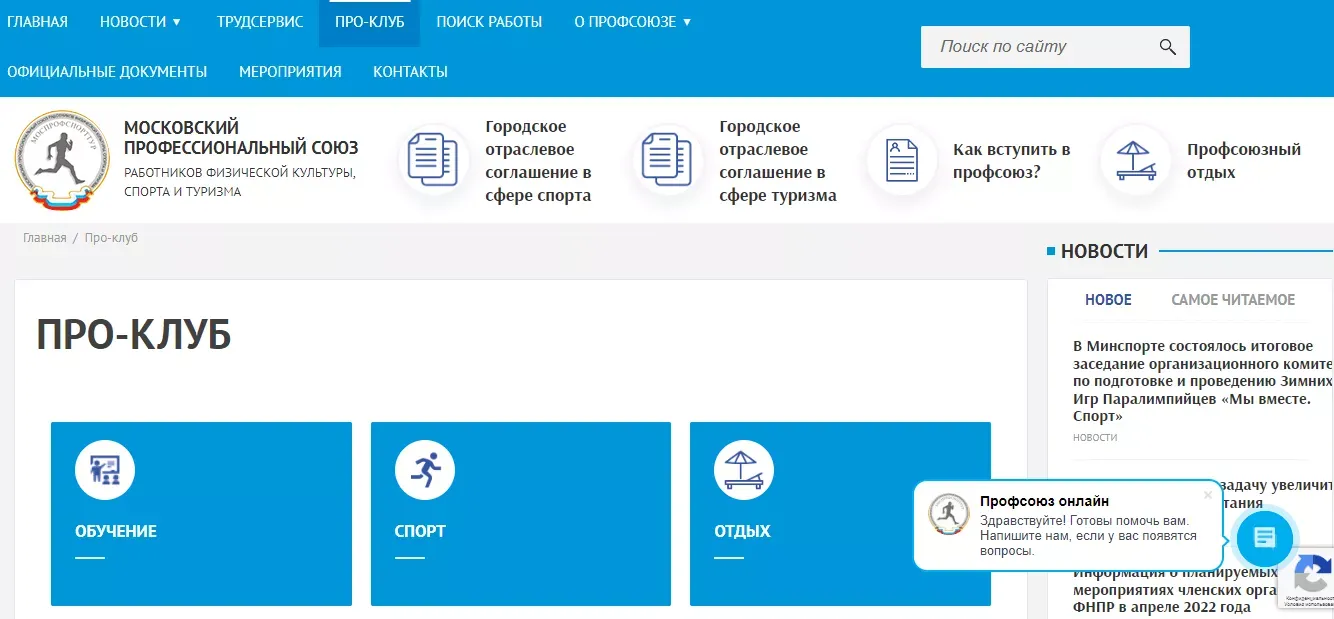Open Мероприятия menu item
The image size is (1334, 619).
click(290, 71)
